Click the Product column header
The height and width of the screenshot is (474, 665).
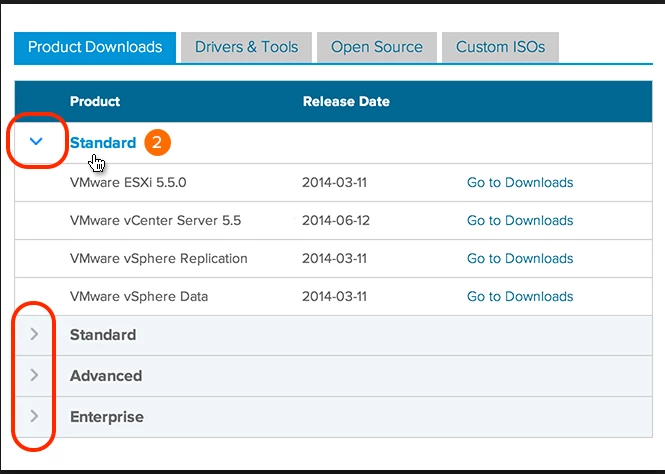(x=95, y=101)
